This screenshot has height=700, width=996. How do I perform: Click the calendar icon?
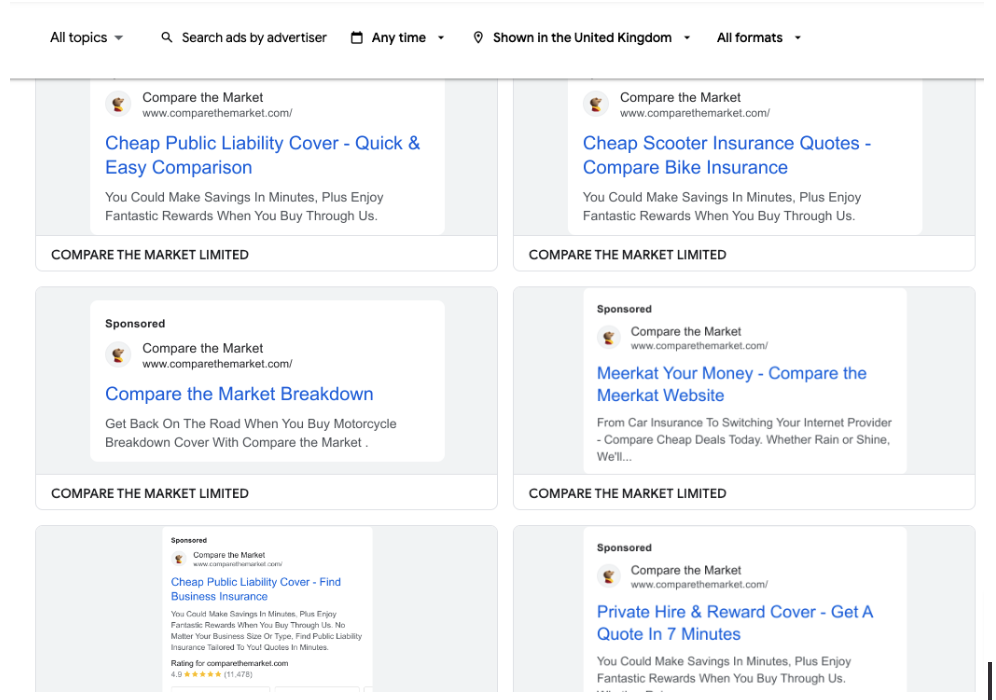(357, 37)
